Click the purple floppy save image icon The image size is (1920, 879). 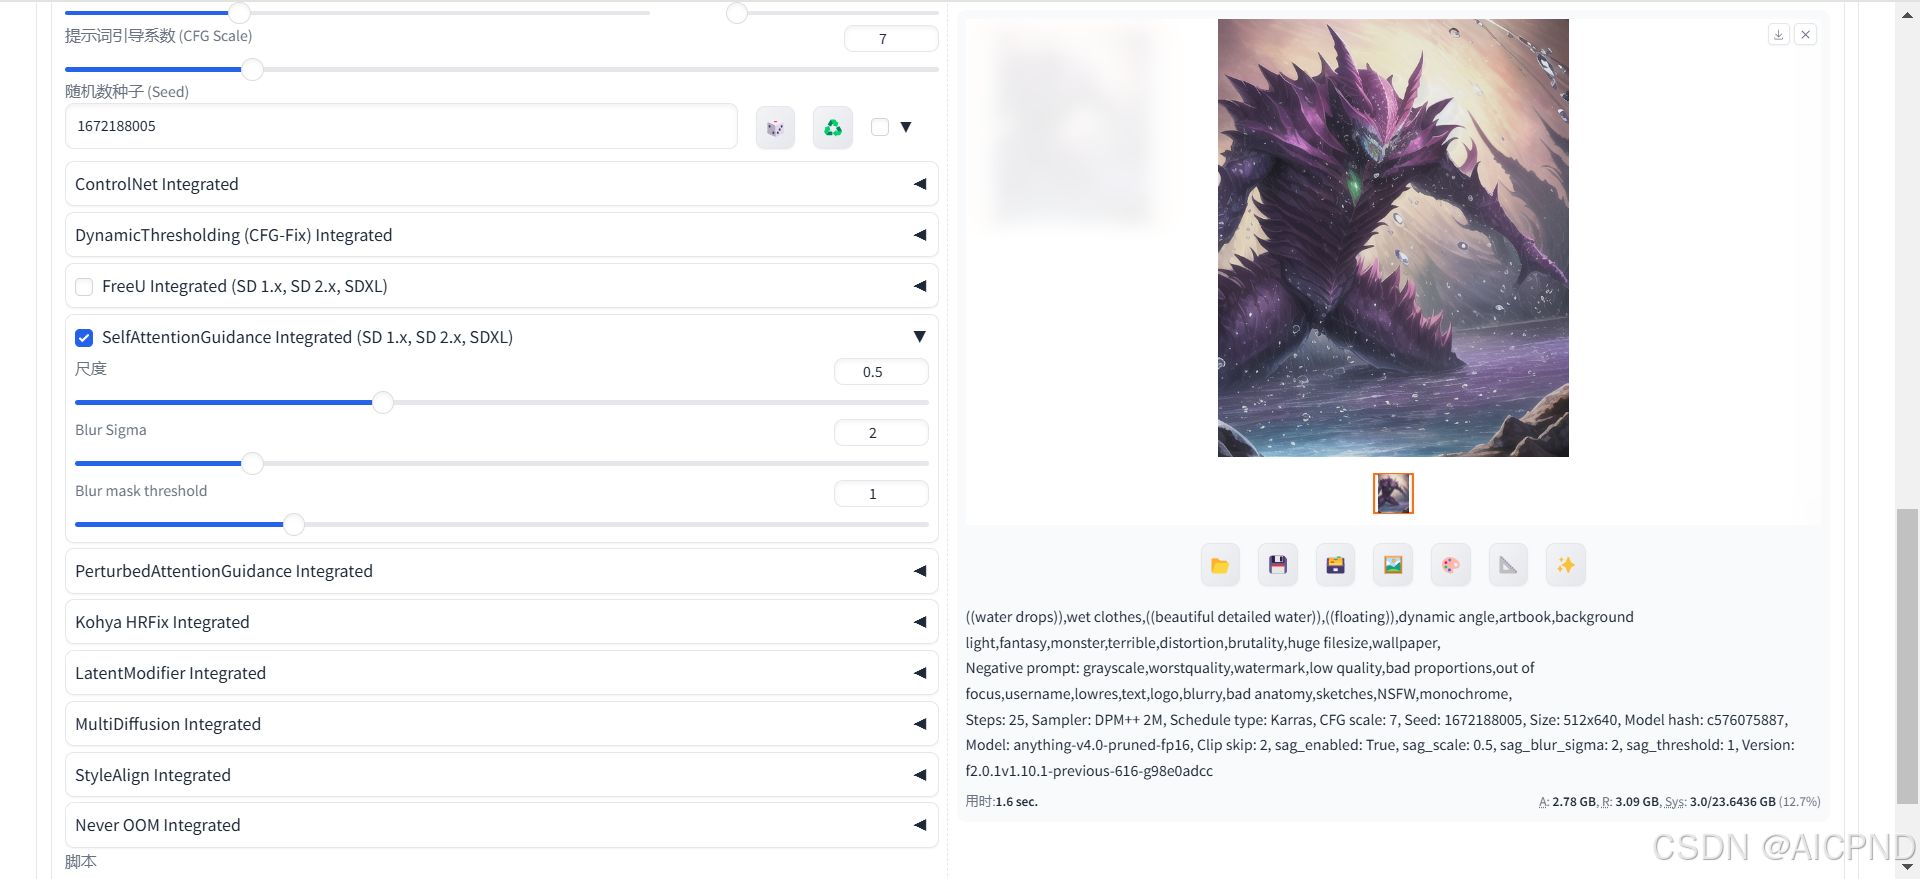click(x=1278, y=565)
